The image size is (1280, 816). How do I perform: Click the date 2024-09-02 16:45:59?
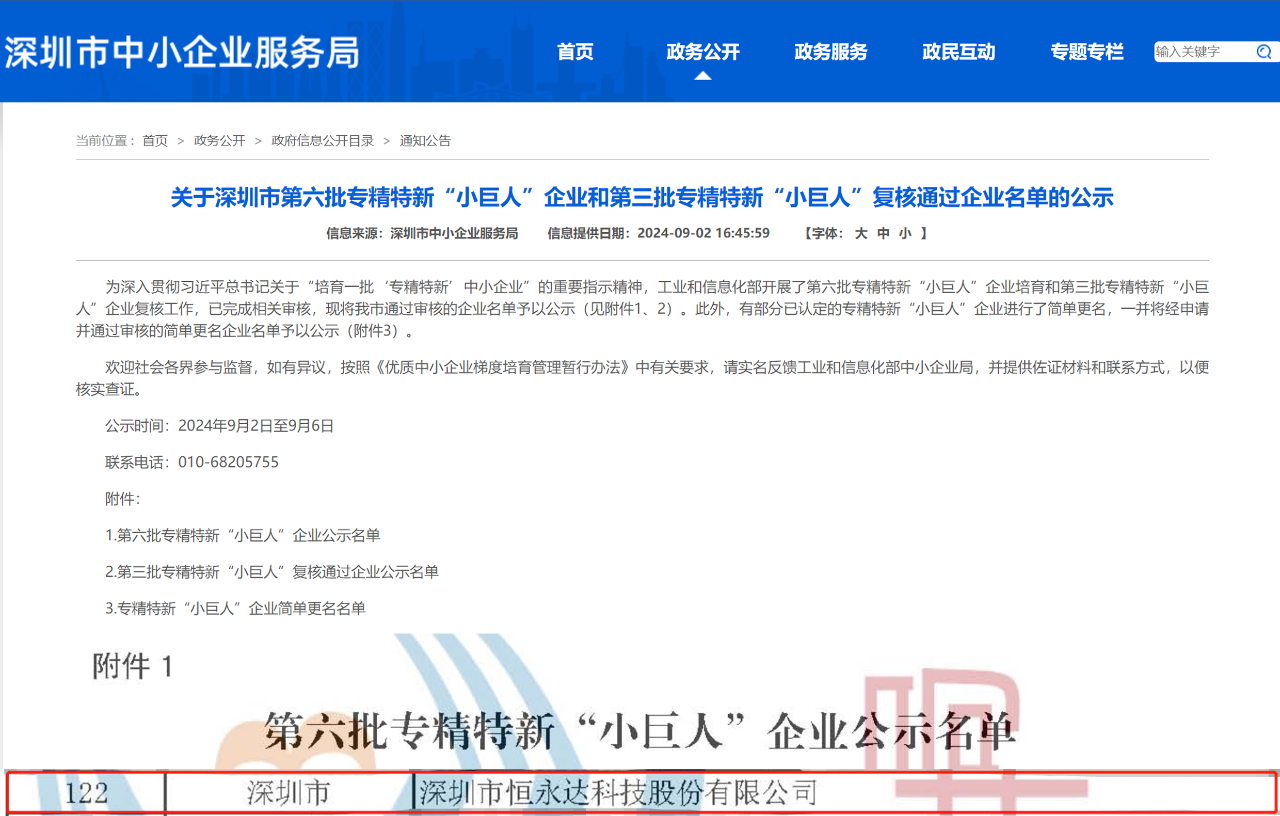(x=703, y=233)
